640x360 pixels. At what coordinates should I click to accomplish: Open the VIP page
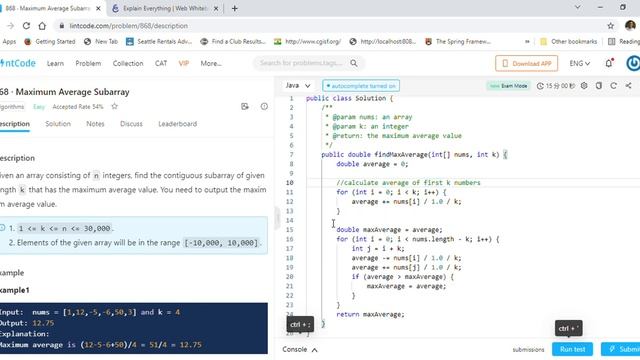point(184,63)
